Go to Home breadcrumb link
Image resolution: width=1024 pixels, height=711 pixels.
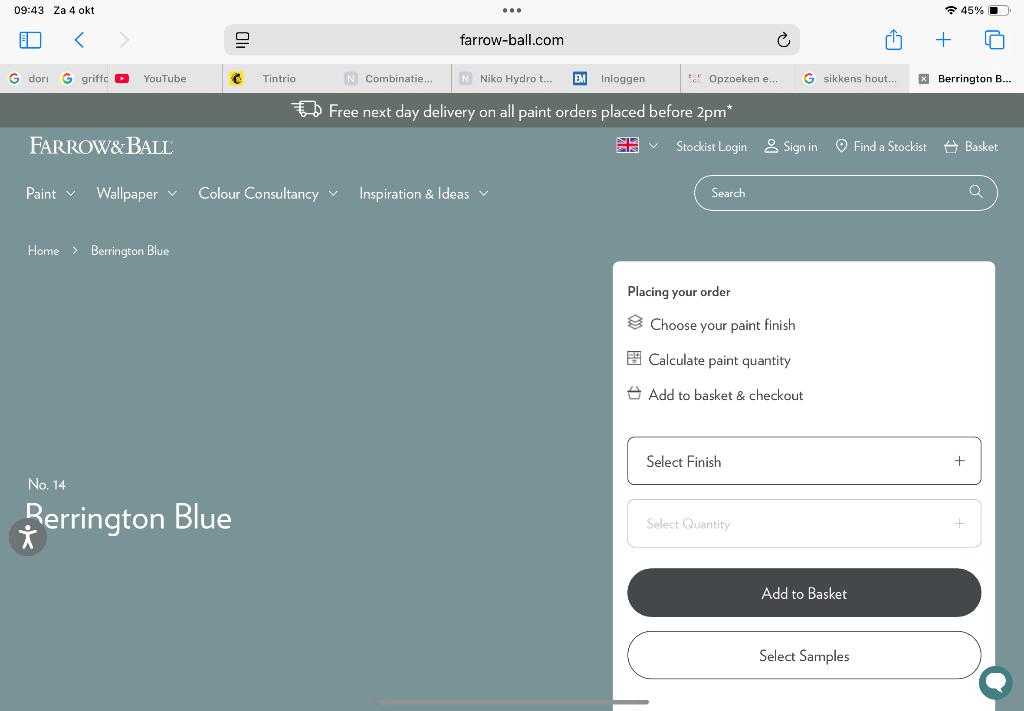(43, 250)
